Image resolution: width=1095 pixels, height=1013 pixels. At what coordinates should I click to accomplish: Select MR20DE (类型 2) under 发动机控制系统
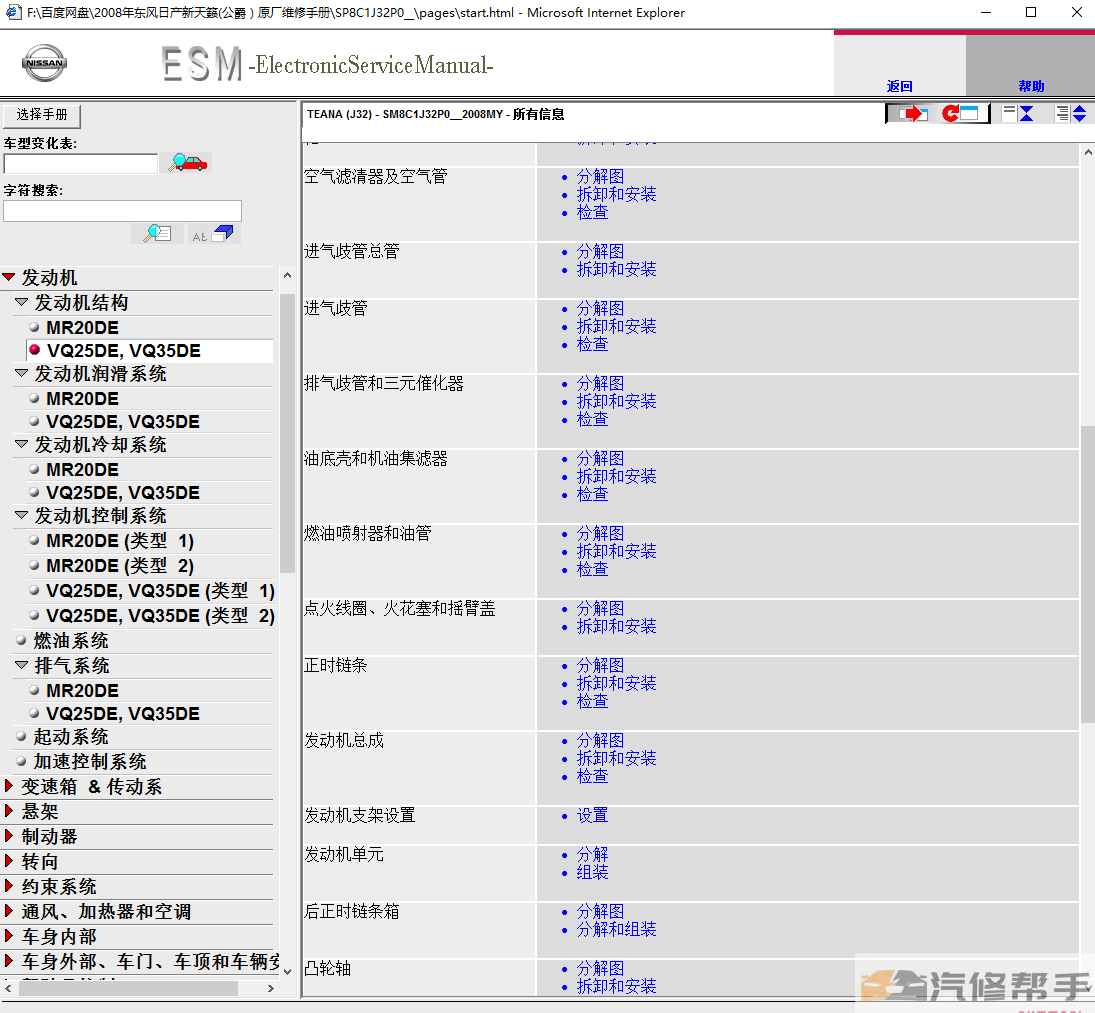click(x=120, y=565)
